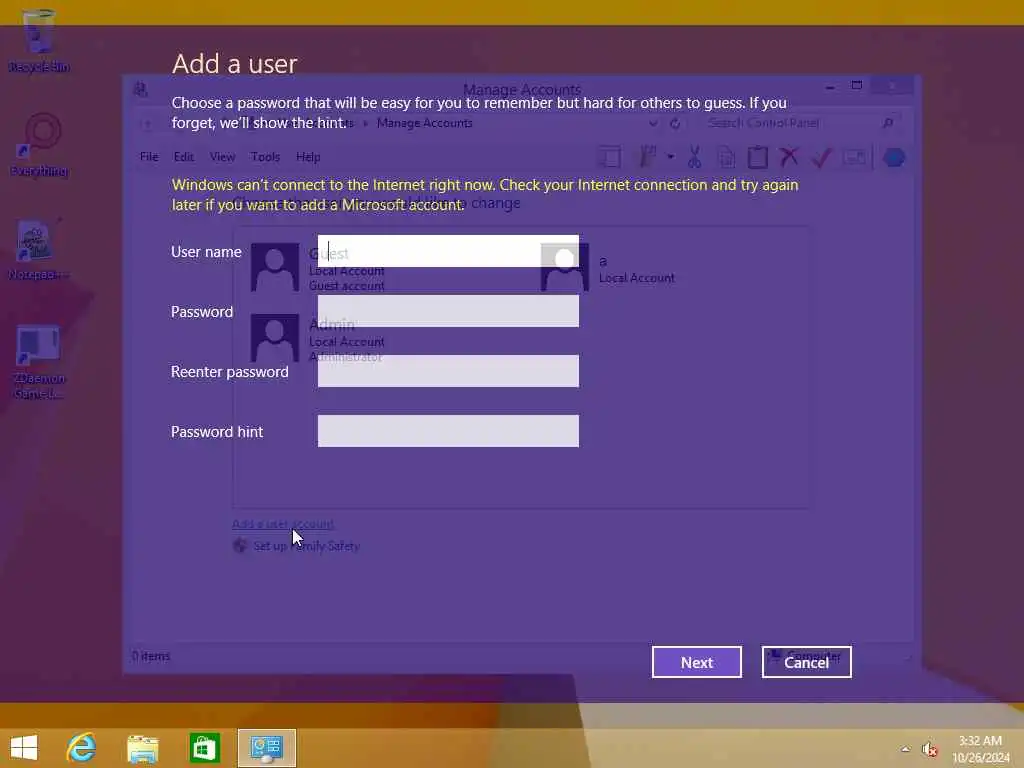This screenshot has height=768, width=1024.
Task: Select Daemon Tools desktop shortcut
Action: [39, 362]
